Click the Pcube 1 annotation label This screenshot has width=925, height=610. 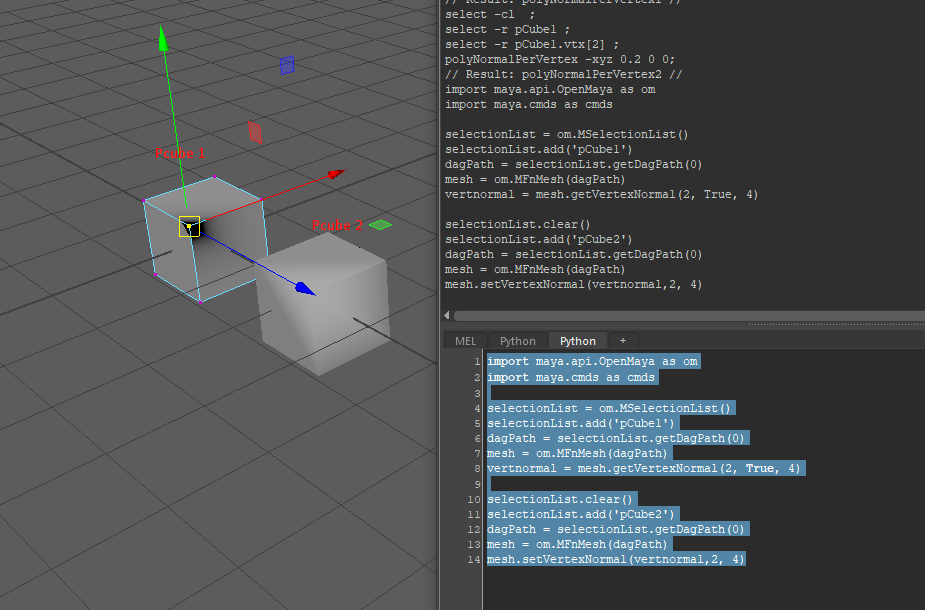coord(178,153)
